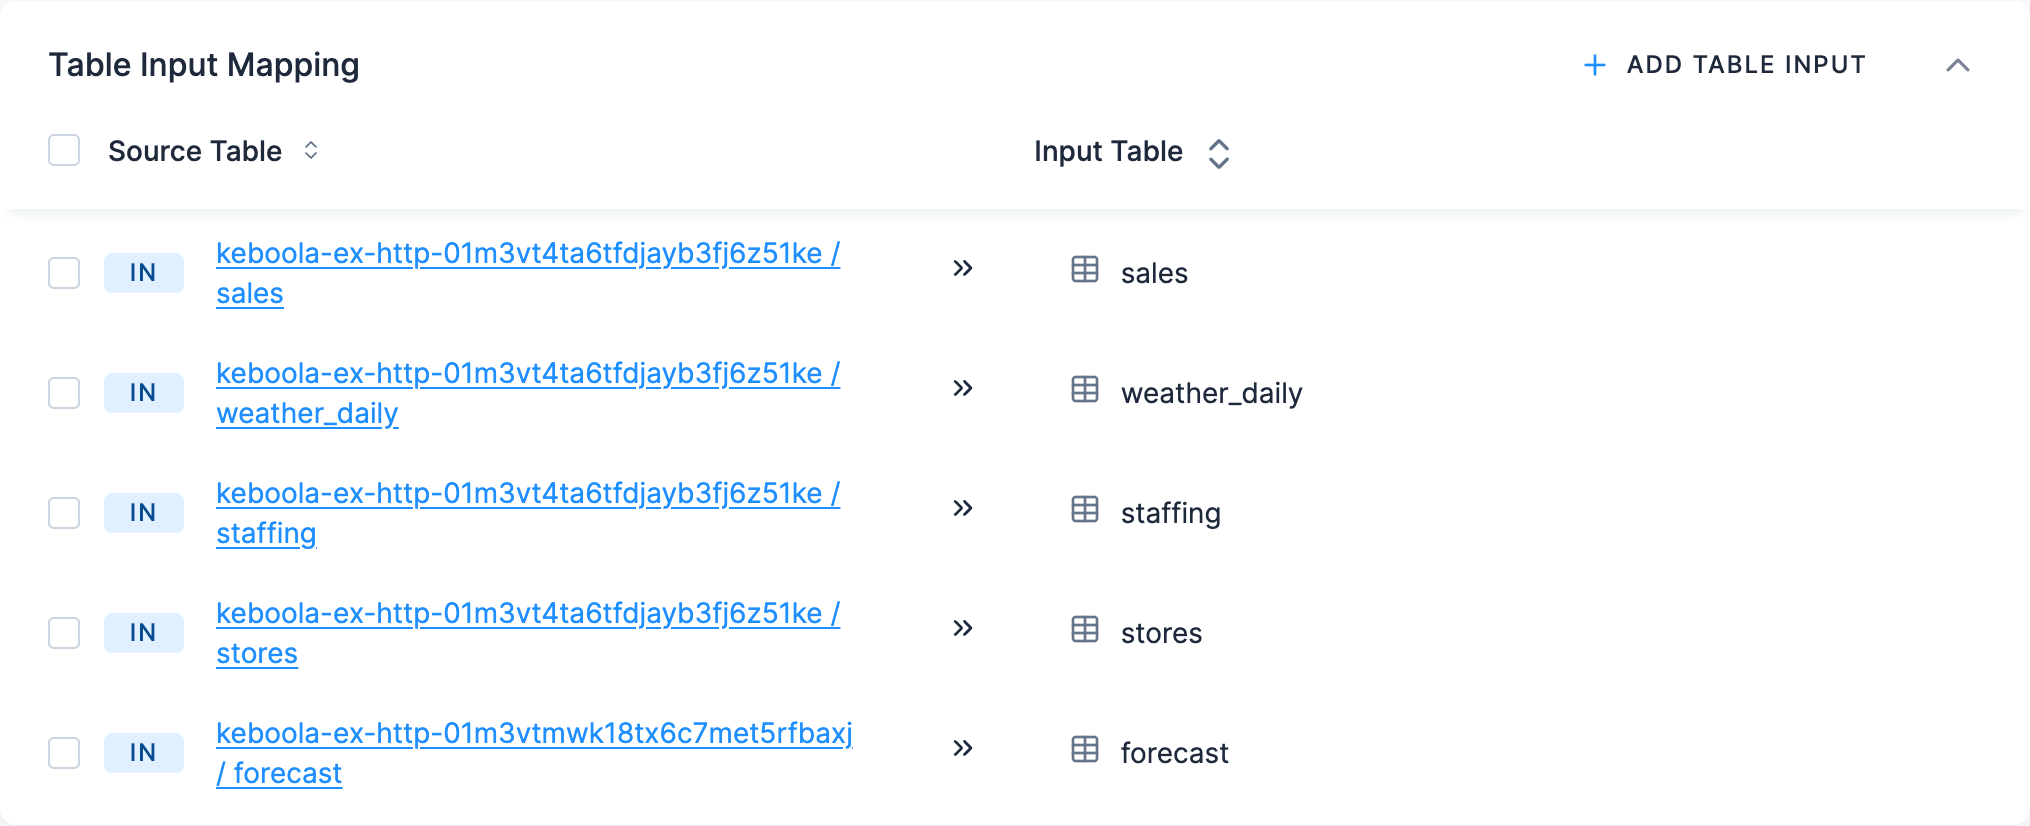Screen dimensions: 2030x826
Task: Check the weather_daily row checkbox
Action: tap(64, 393)
